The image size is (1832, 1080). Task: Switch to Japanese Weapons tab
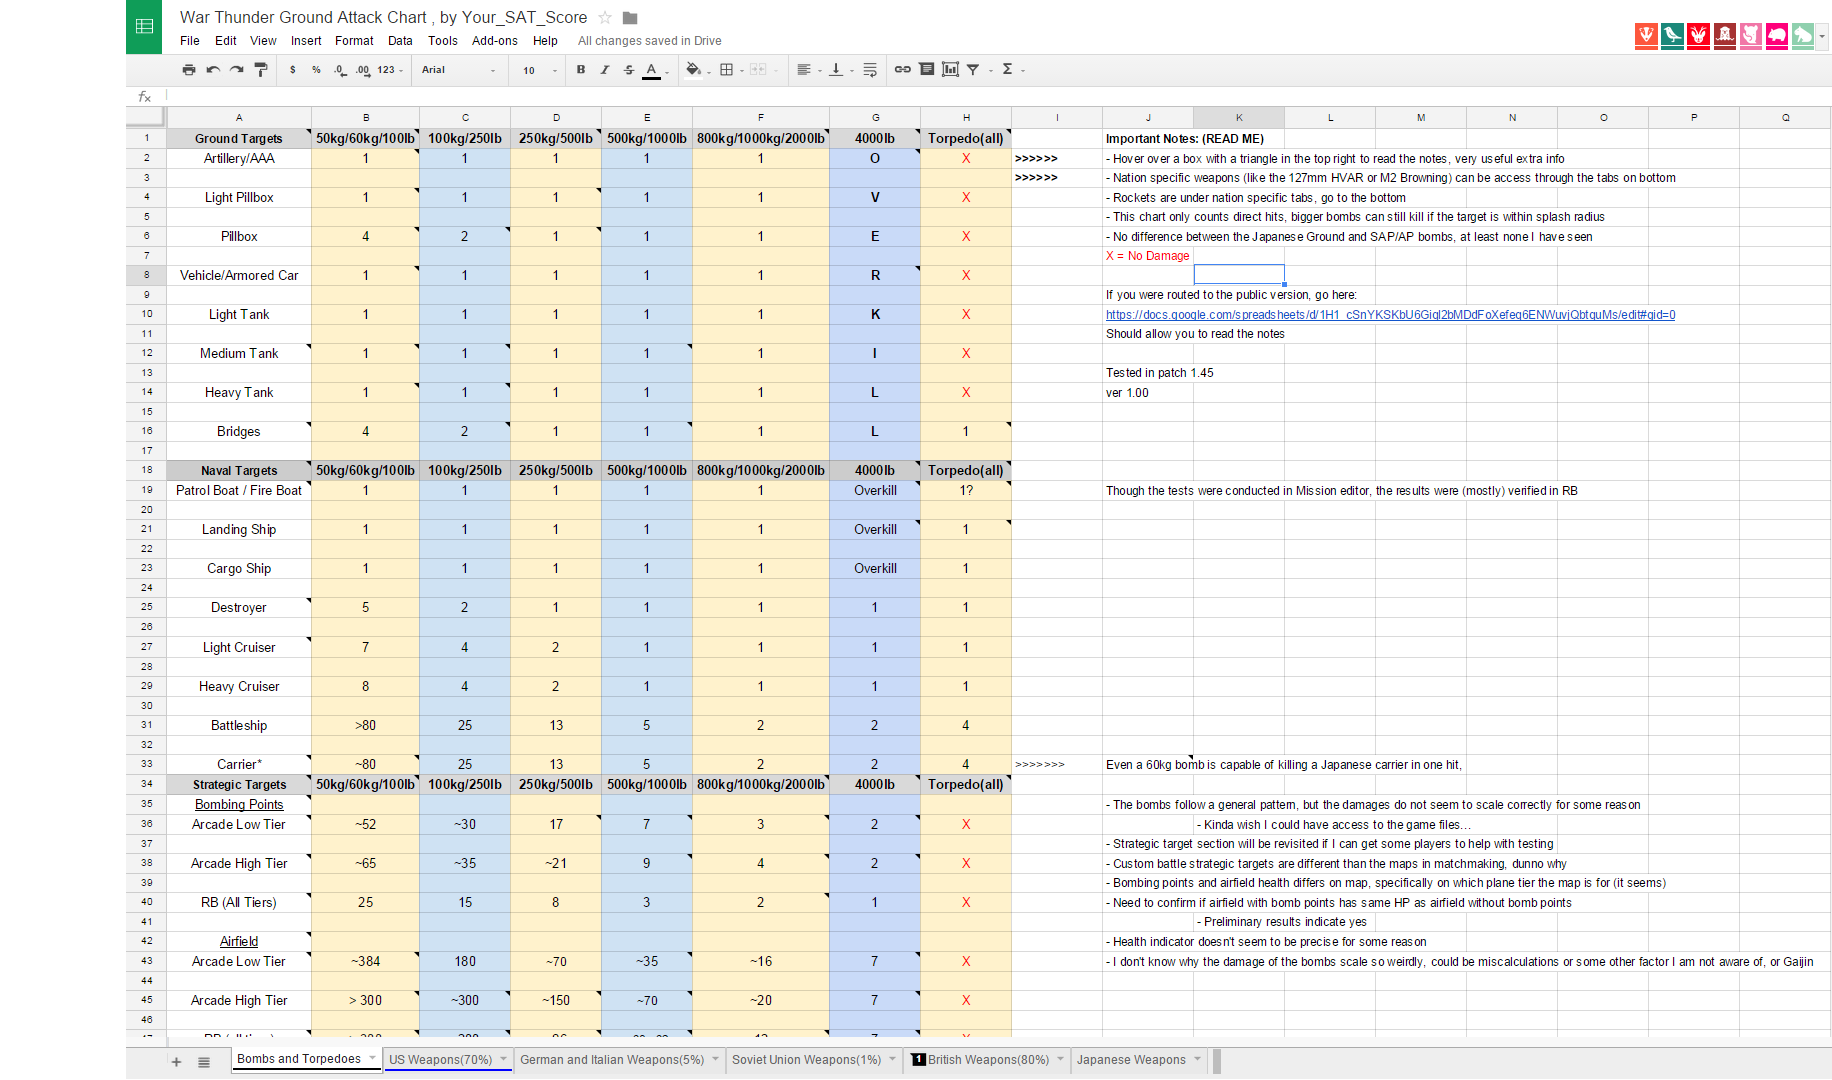point(1131,1060)
